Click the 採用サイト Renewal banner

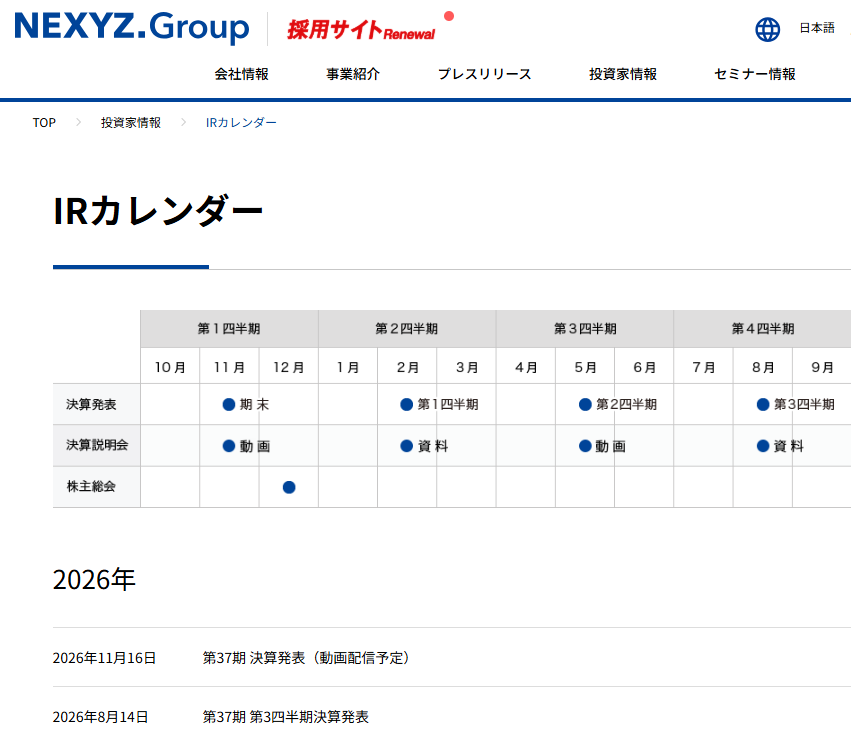tap(370, 28)
